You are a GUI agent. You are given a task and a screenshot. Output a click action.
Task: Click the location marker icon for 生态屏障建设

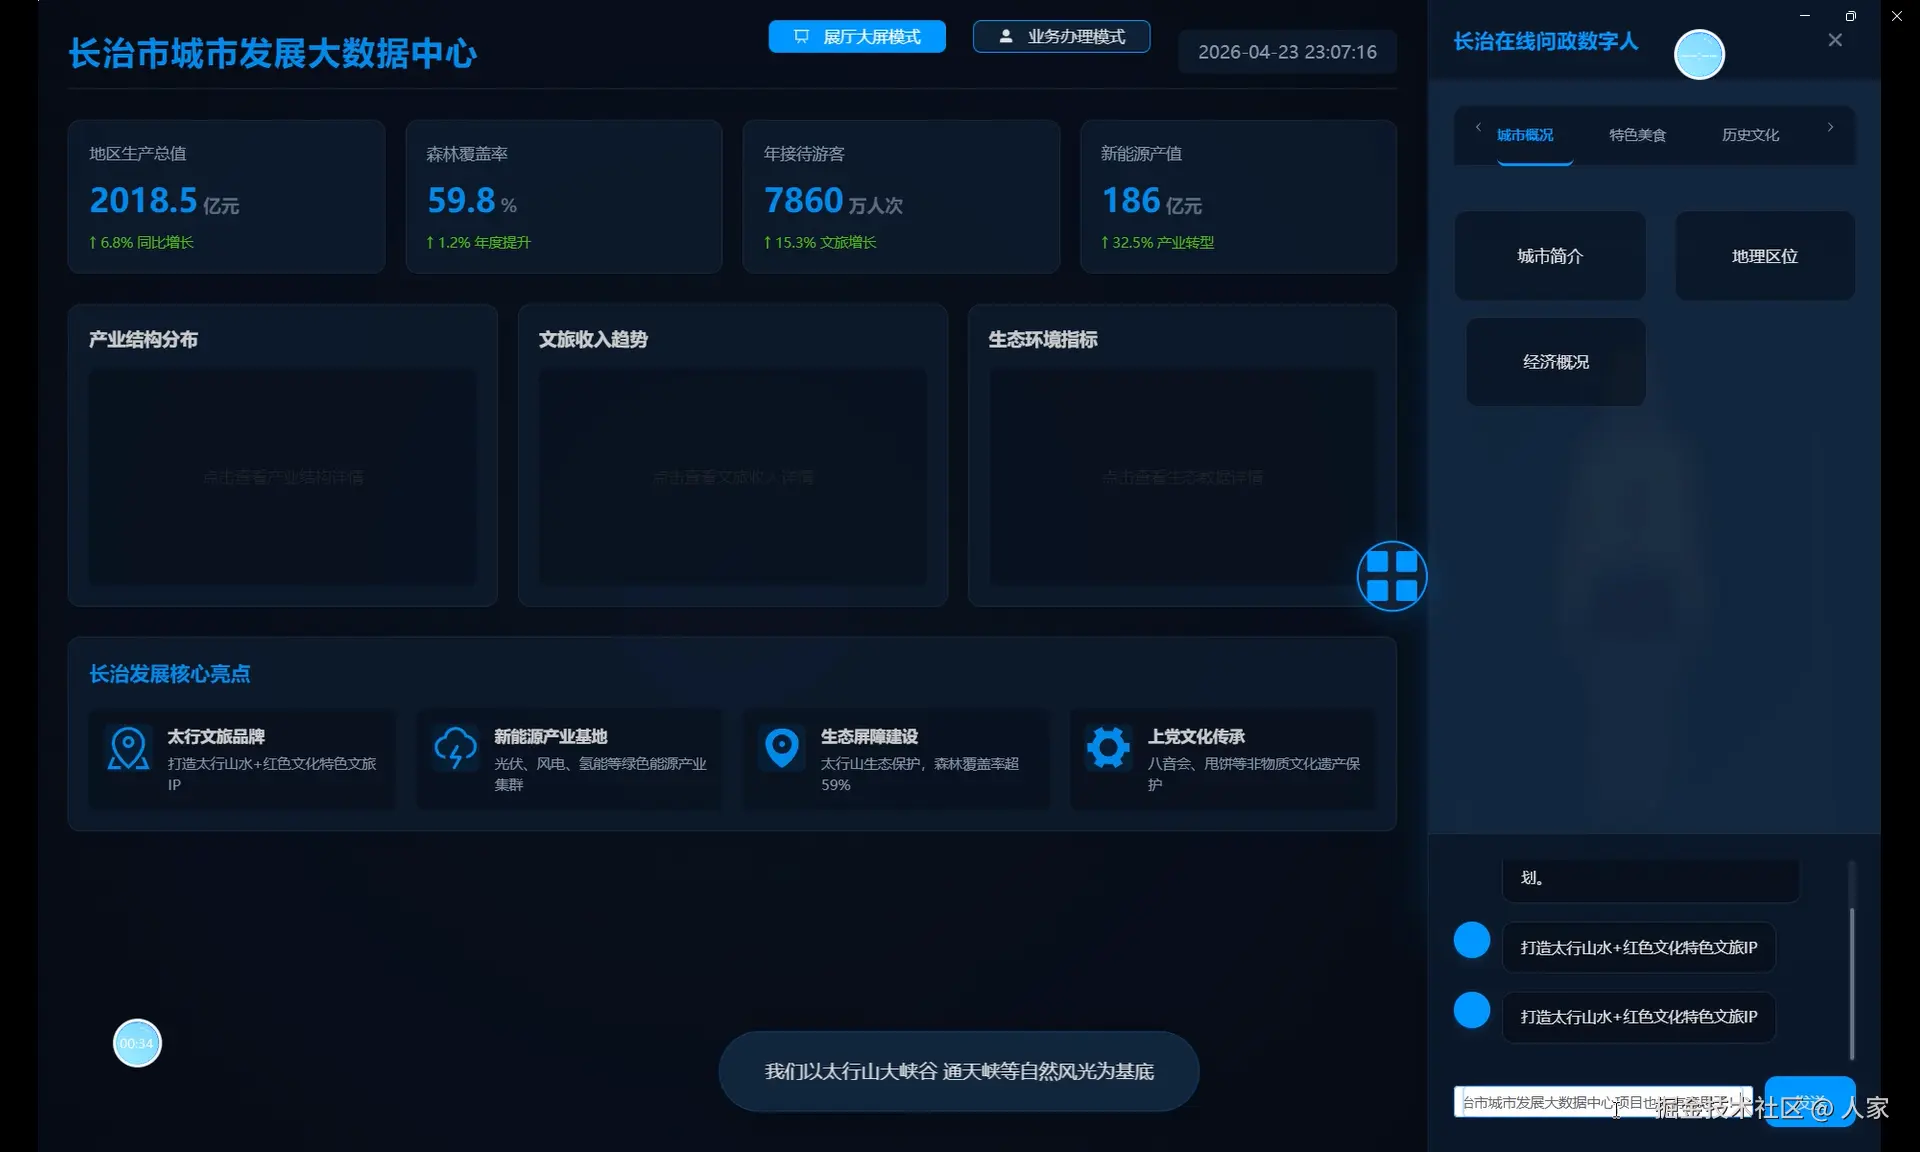(x=782, y=747)
